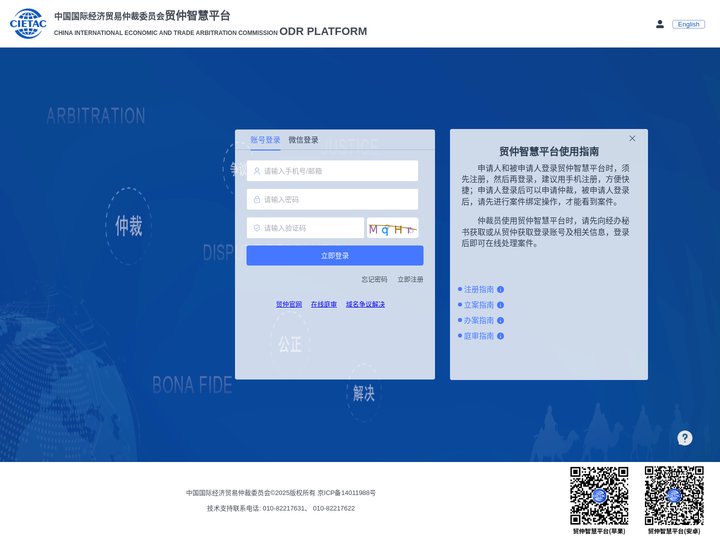Click the 贸仲智慧平台(安卓) QR code

pyautogui.click(x=674, y=496)
